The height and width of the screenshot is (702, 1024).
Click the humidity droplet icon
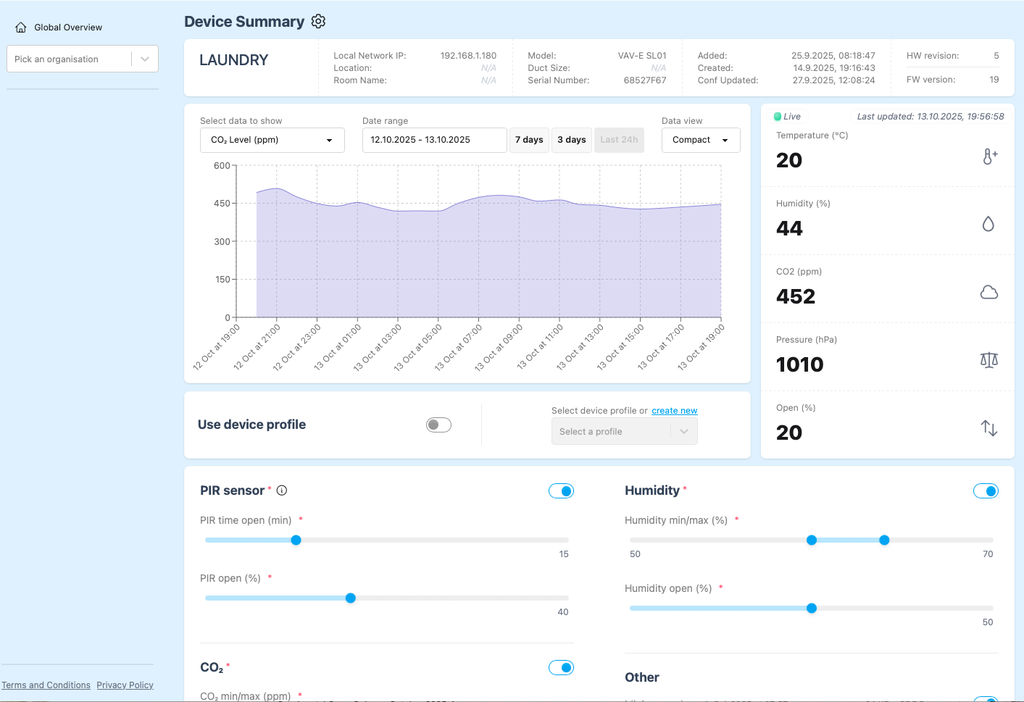(x=988, y=224)
